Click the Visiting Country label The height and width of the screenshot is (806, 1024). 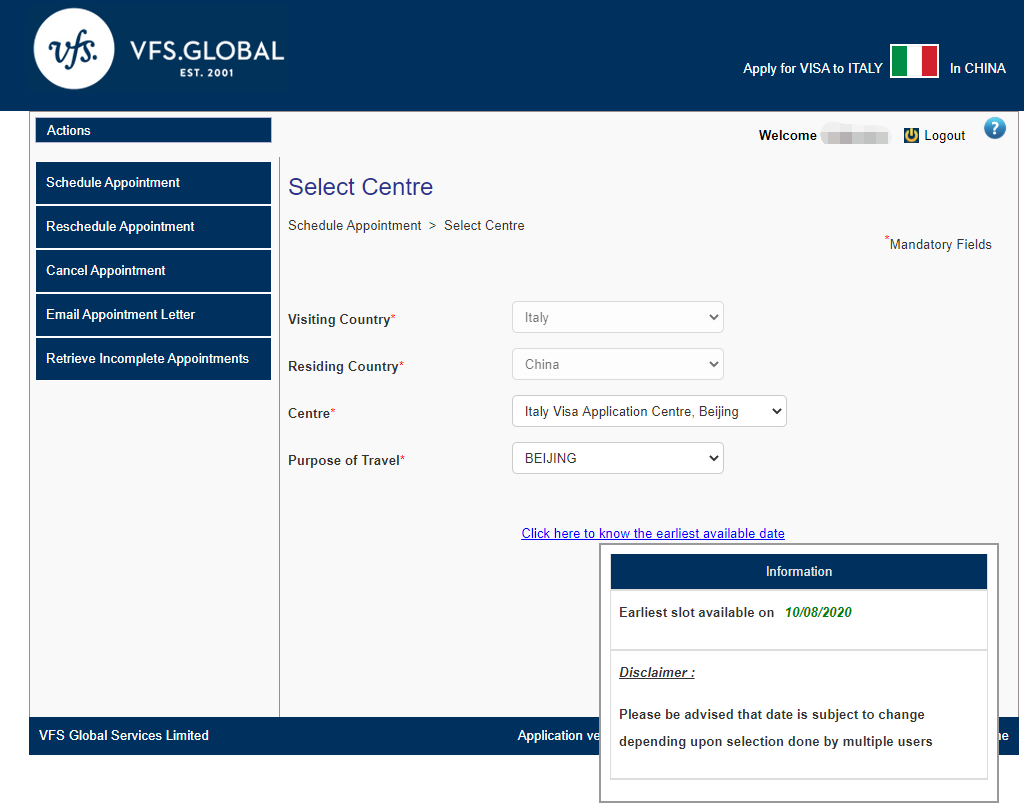coord(342,319)
